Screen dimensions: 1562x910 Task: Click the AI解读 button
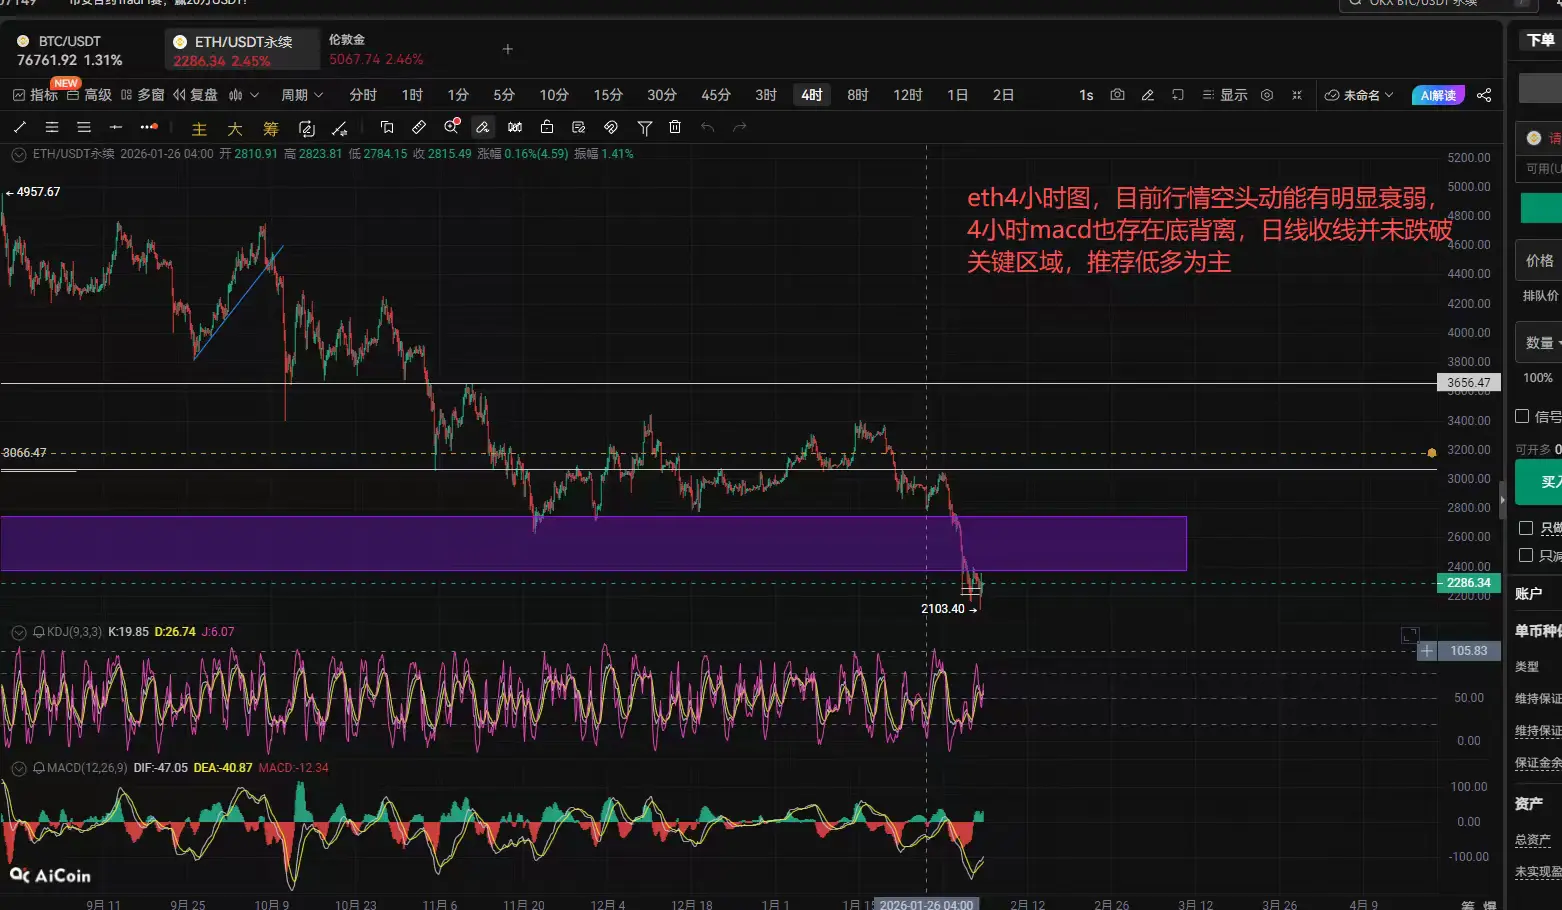[x=1438, y=95]
